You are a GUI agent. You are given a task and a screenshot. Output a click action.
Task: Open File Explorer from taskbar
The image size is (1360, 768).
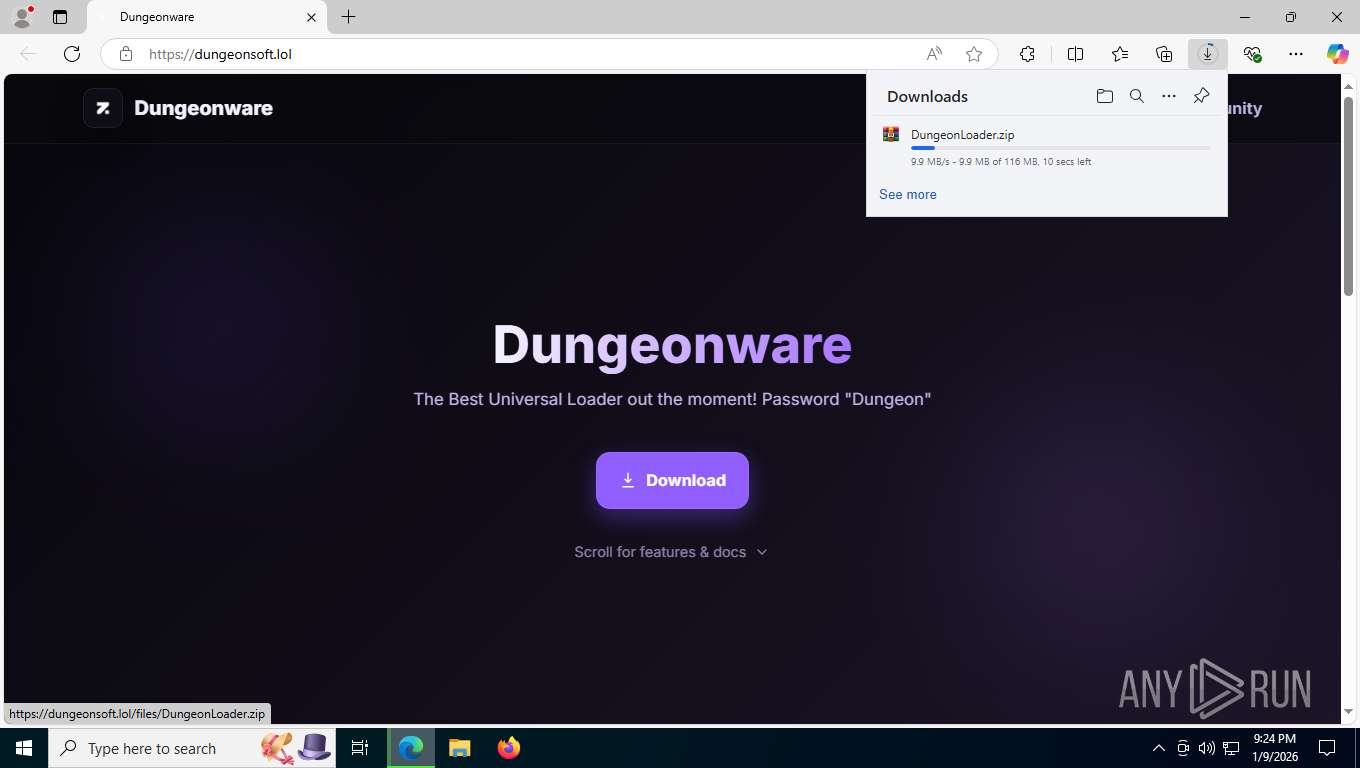(x=459, y=748)
